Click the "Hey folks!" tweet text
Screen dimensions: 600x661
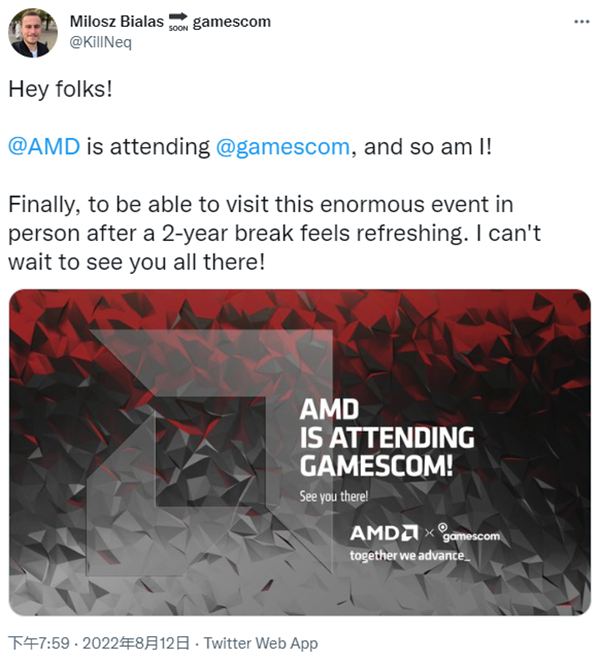[60, 89]
